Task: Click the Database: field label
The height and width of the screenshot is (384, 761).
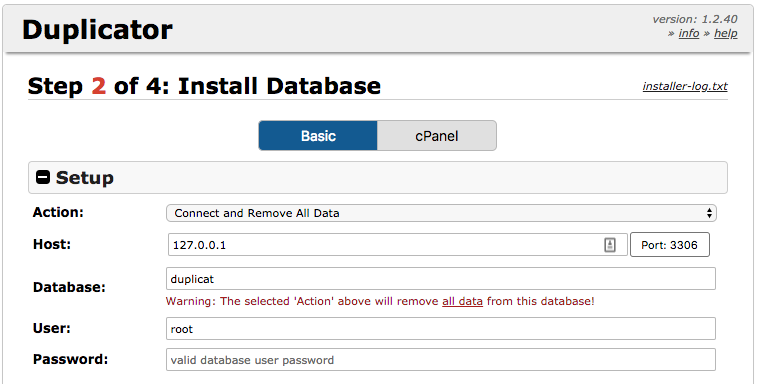Action: pos(69,287)
